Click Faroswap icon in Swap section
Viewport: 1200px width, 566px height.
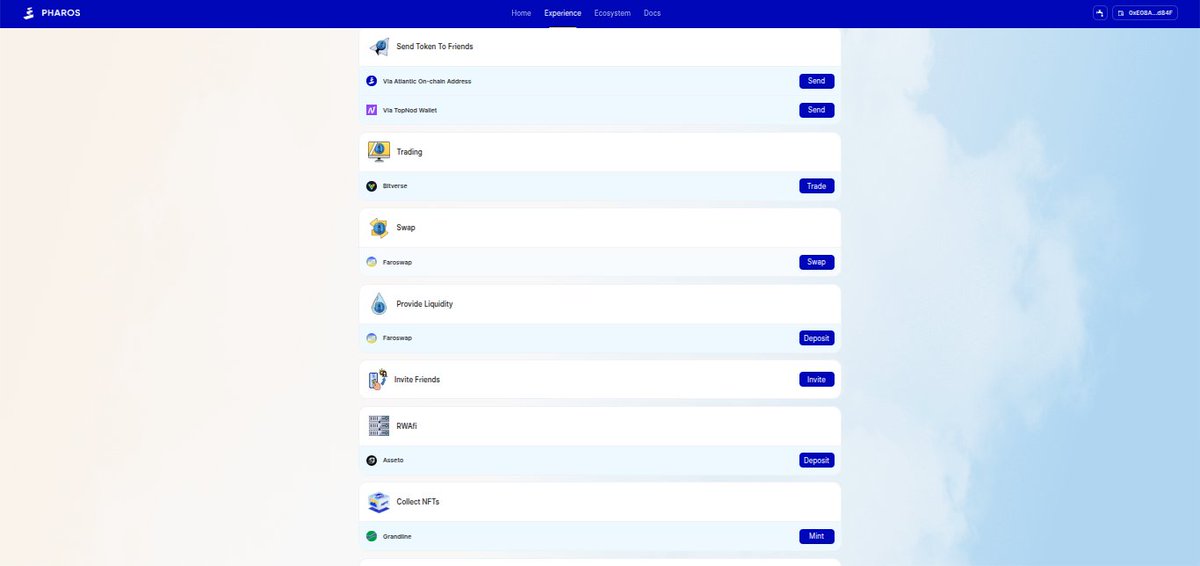coord(372,262)
